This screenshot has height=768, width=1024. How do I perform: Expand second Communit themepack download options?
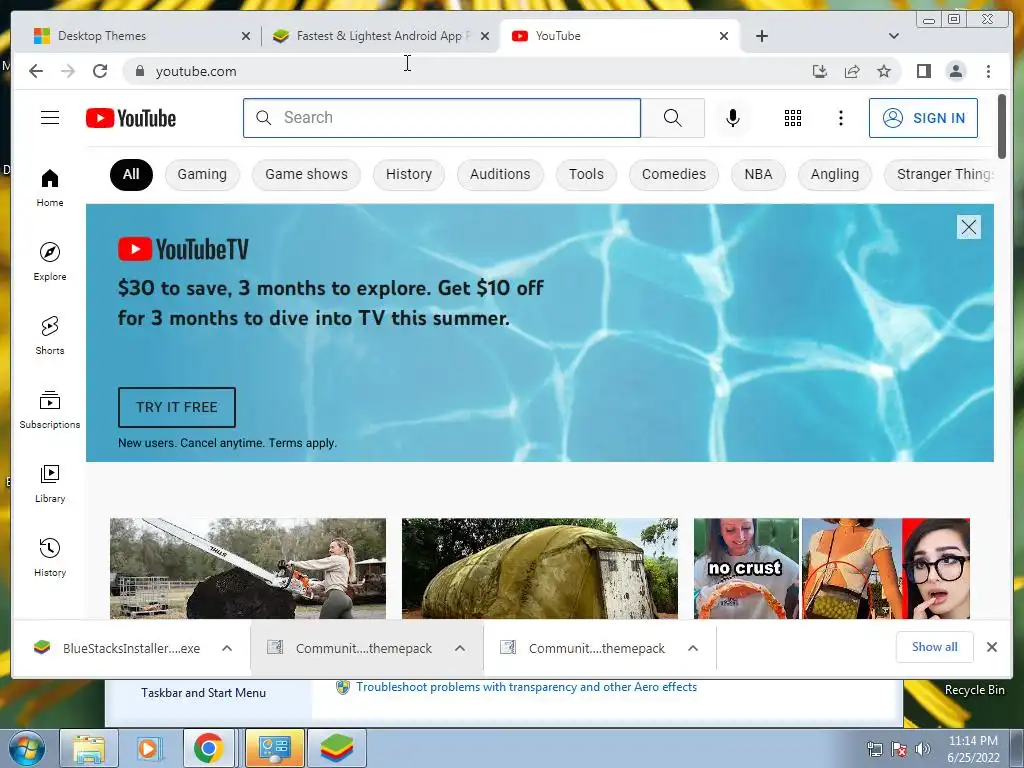(693, 648)
